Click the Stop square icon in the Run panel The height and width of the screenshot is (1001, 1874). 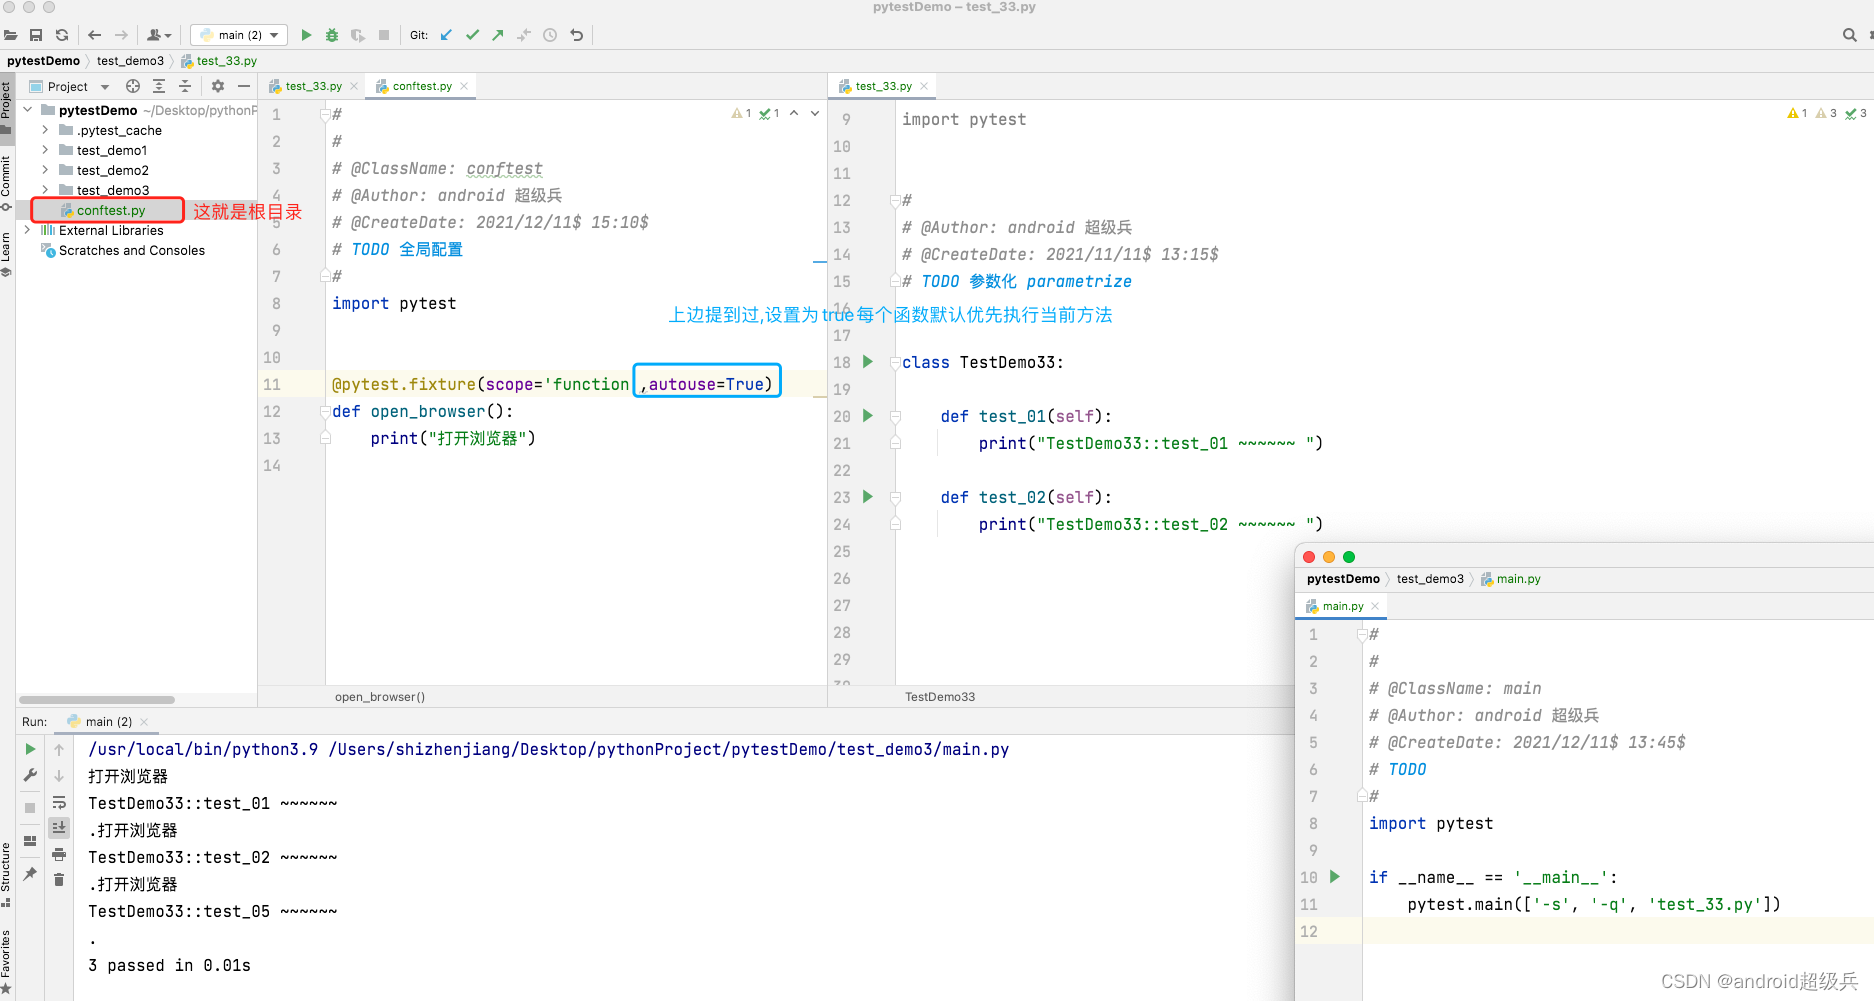click(x=30, y=807)
